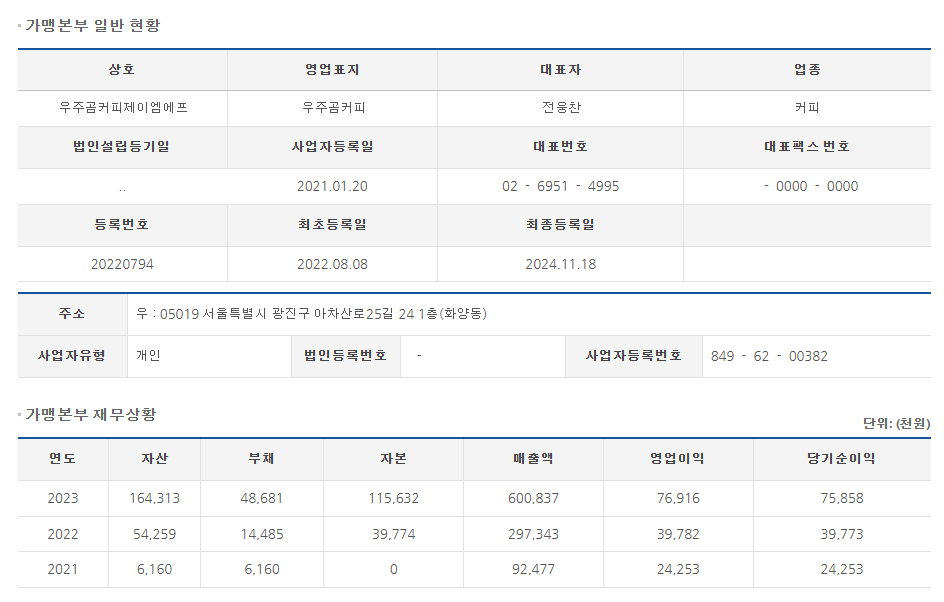The width and height of the screenshot is (944, 602).
Task: Select 2021 sales value 92,477
Action: [533, 569]
